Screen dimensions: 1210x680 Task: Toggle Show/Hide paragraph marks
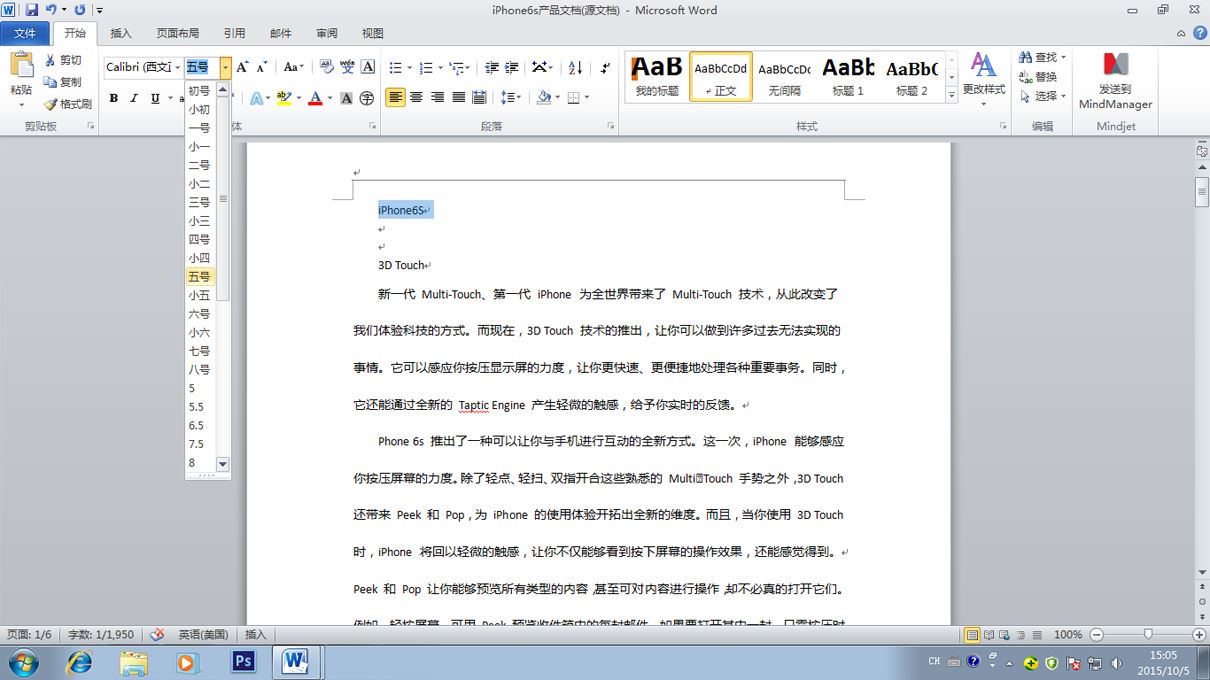[605, 67]
